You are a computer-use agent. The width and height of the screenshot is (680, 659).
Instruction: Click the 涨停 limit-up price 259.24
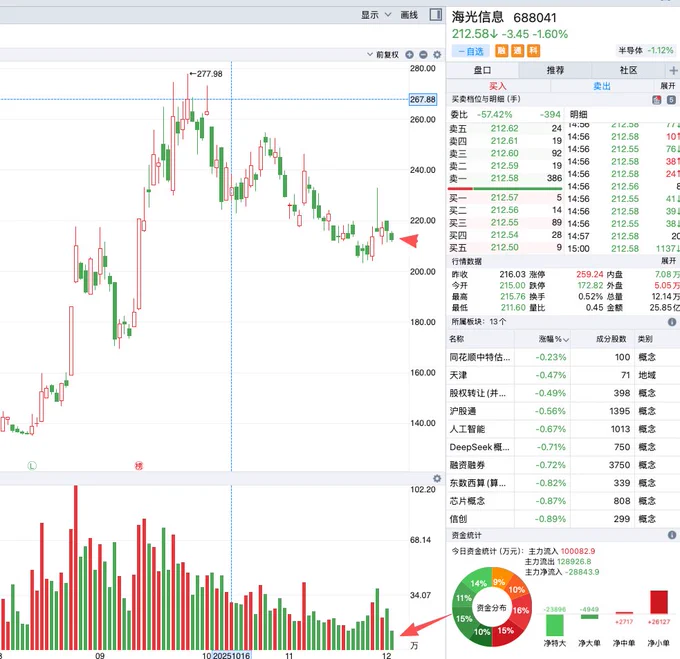coord(589,274)
